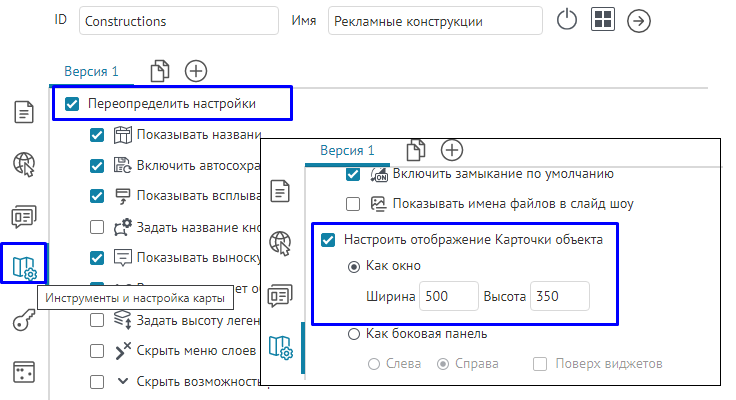The width and height of the screenshot is (736, 400).
Task: Click the circled plus icon below the ID field
Action: tap(196, 71)
